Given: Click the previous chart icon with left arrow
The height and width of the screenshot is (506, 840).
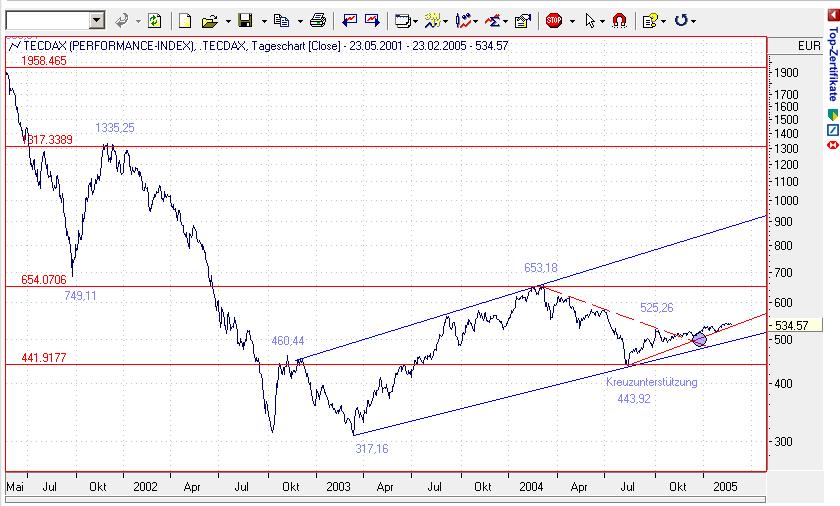Looking at the screenshot, I should coord(350,21).
